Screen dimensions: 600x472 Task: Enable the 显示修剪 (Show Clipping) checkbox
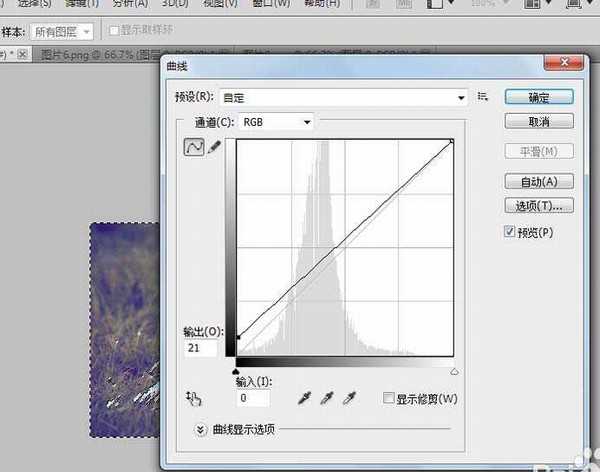390,399
